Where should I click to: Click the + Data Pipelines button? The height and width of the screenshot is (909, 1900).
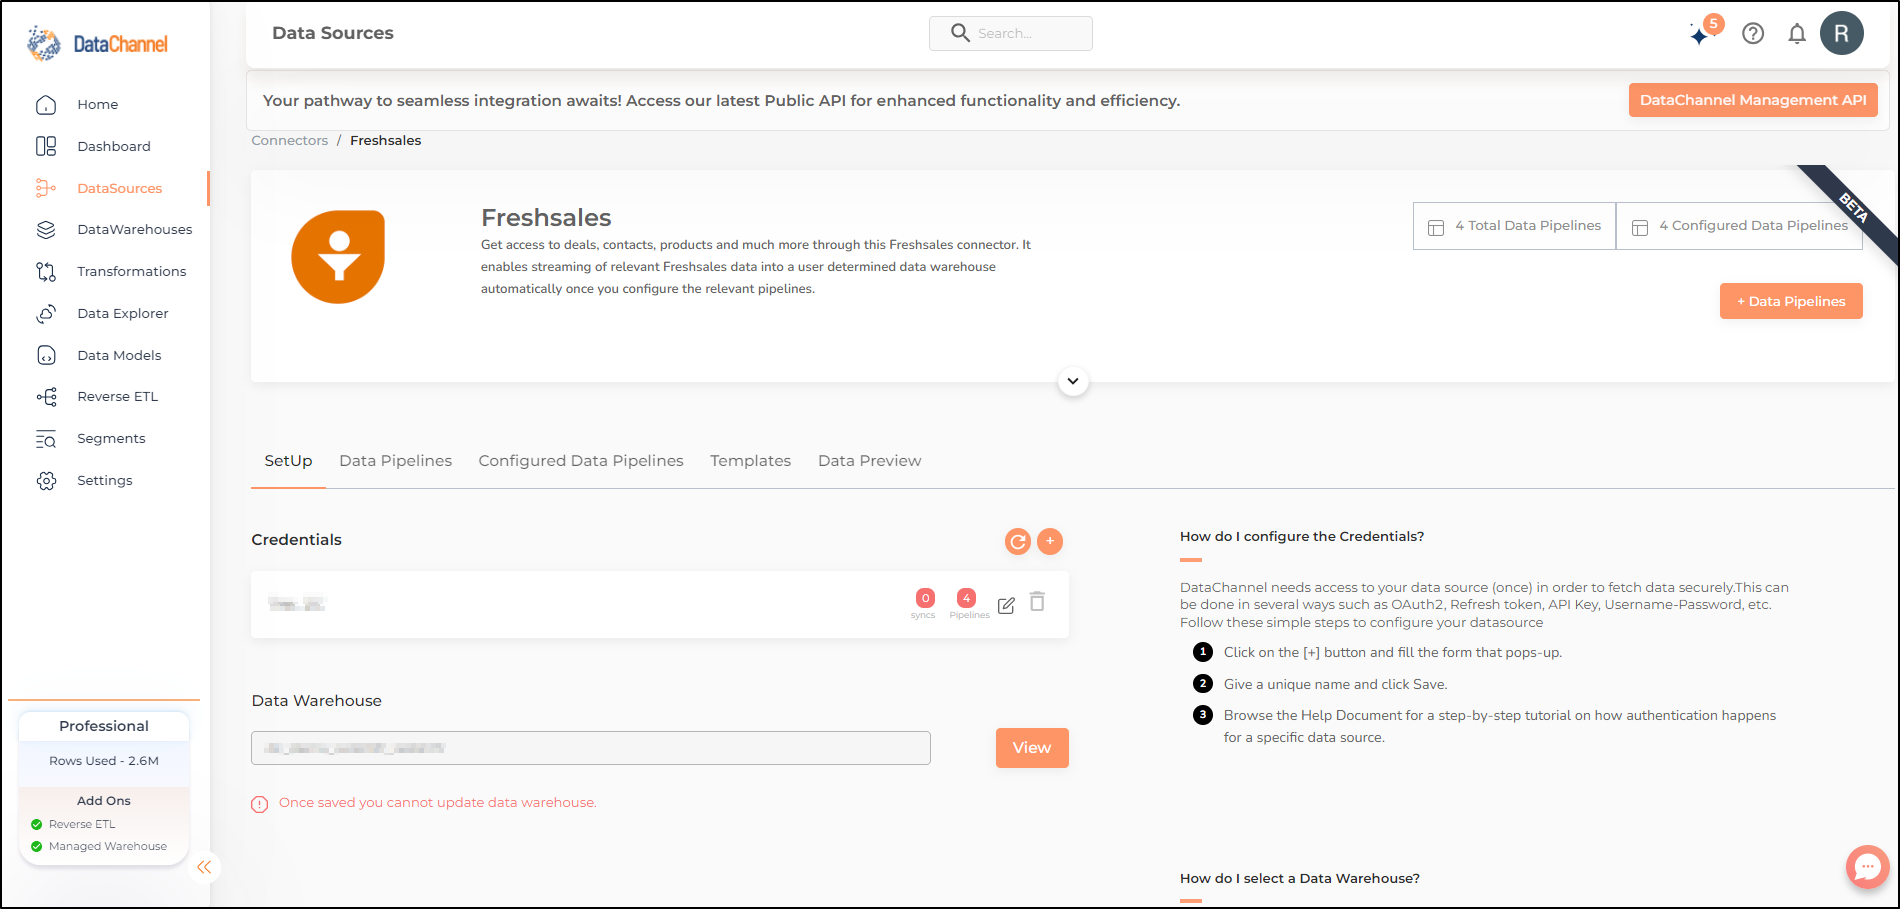(1791, 301)
